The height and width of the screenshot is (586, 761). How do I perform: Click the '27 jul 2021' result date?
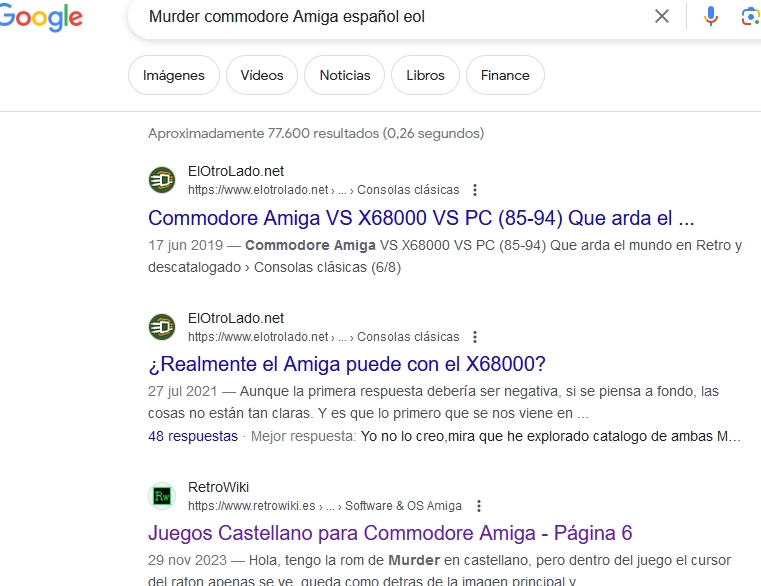point(182,391)
